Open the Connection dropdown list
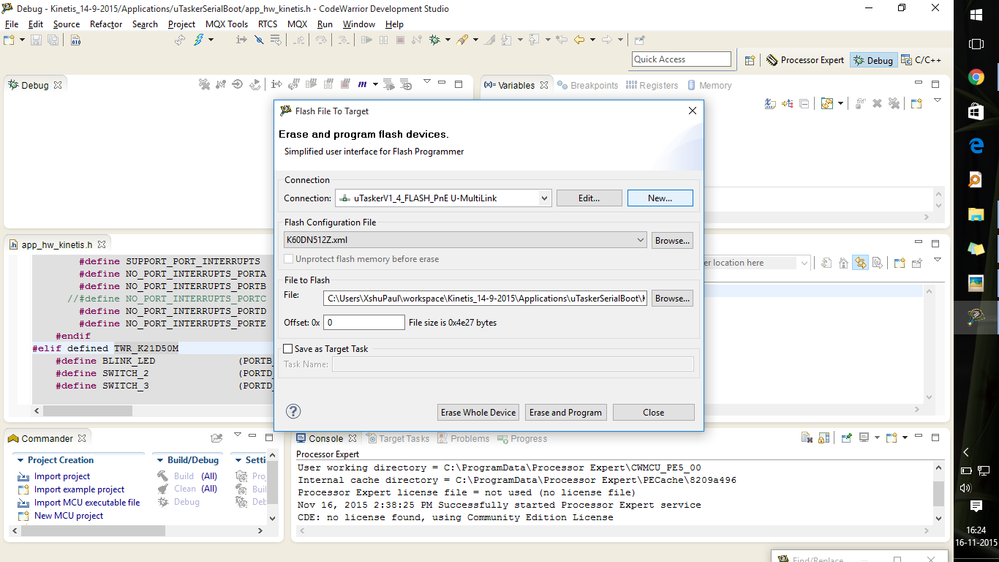999x562 pixels. tap(544, 198)
